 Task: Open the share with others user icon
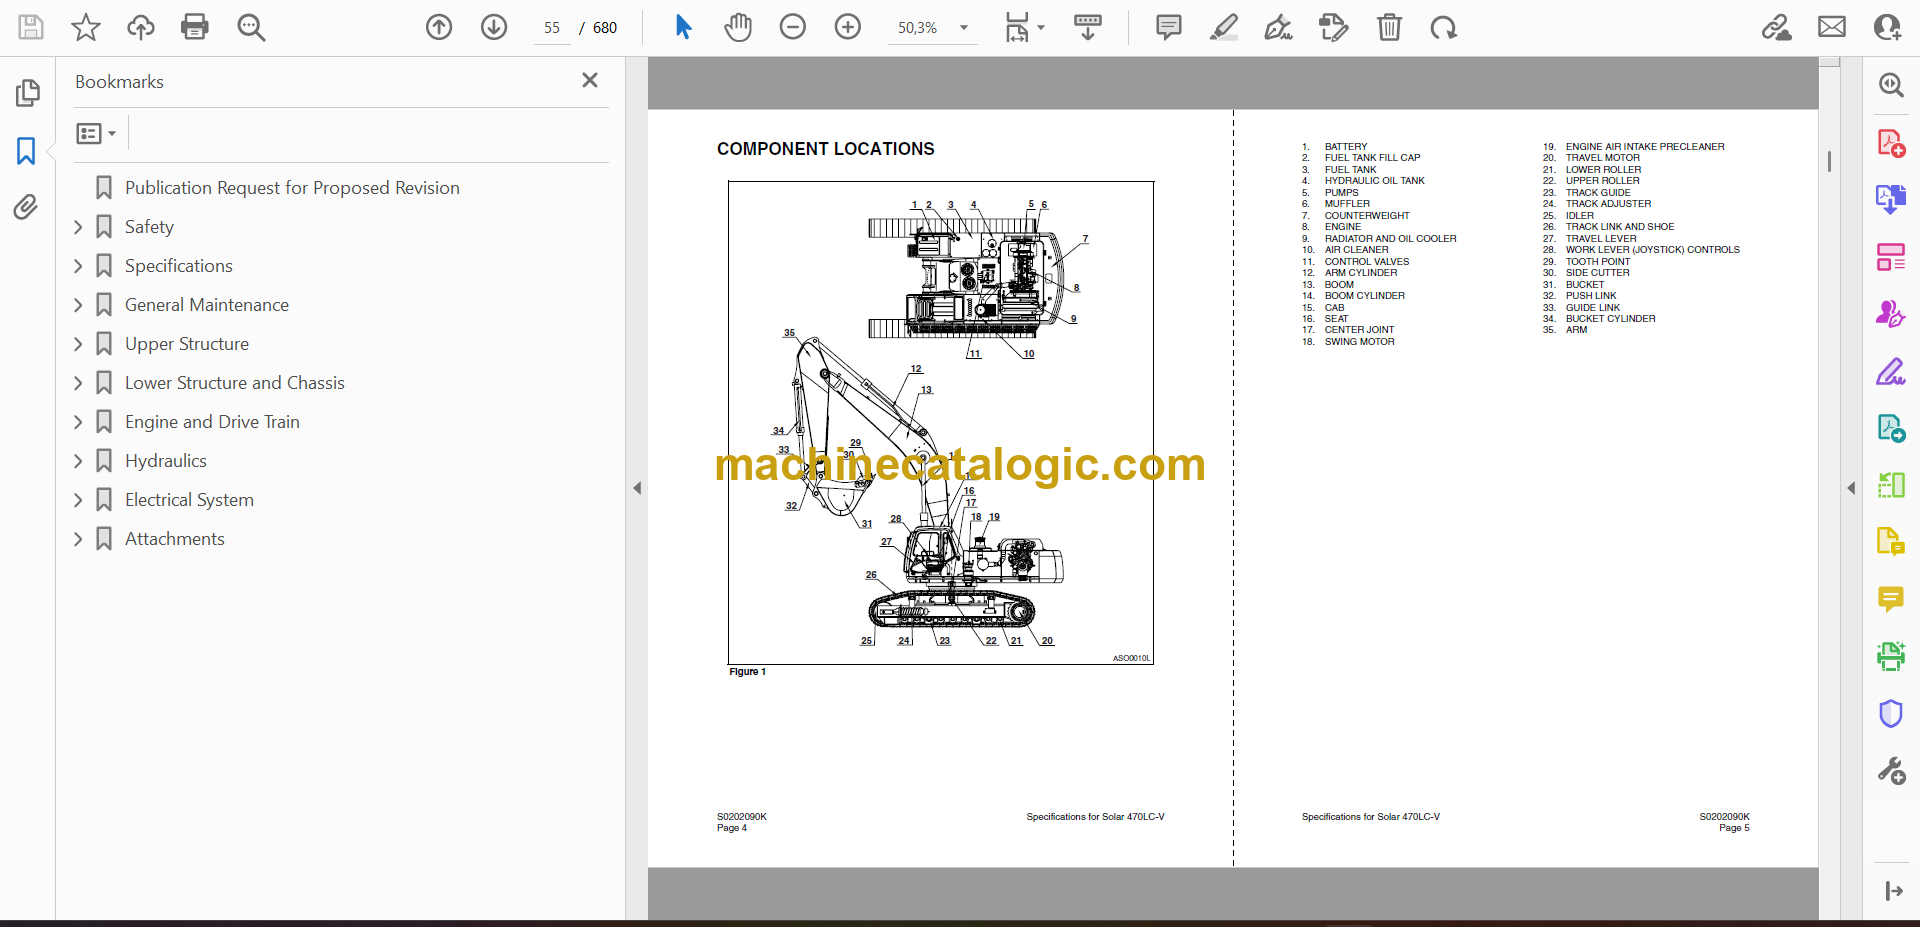[x=1887, y=27]
